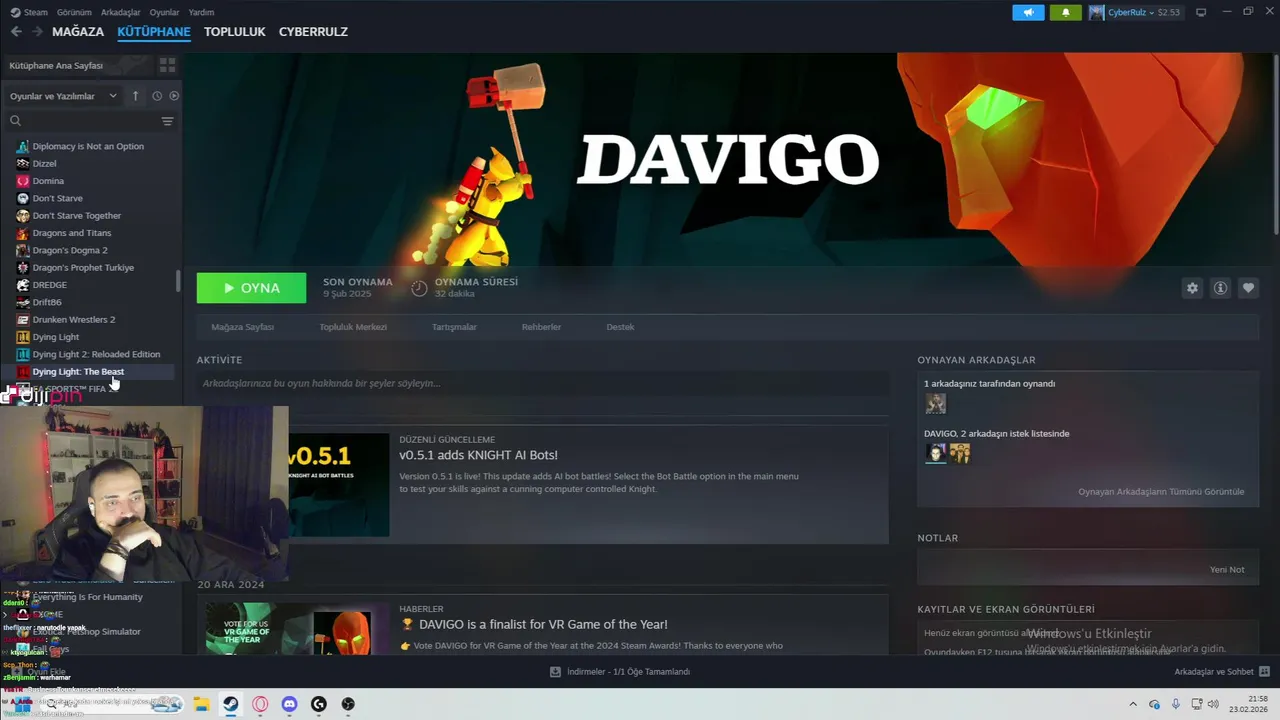Toggle library grid view icon
1280x720 pixels.
[x=167, y=65]
